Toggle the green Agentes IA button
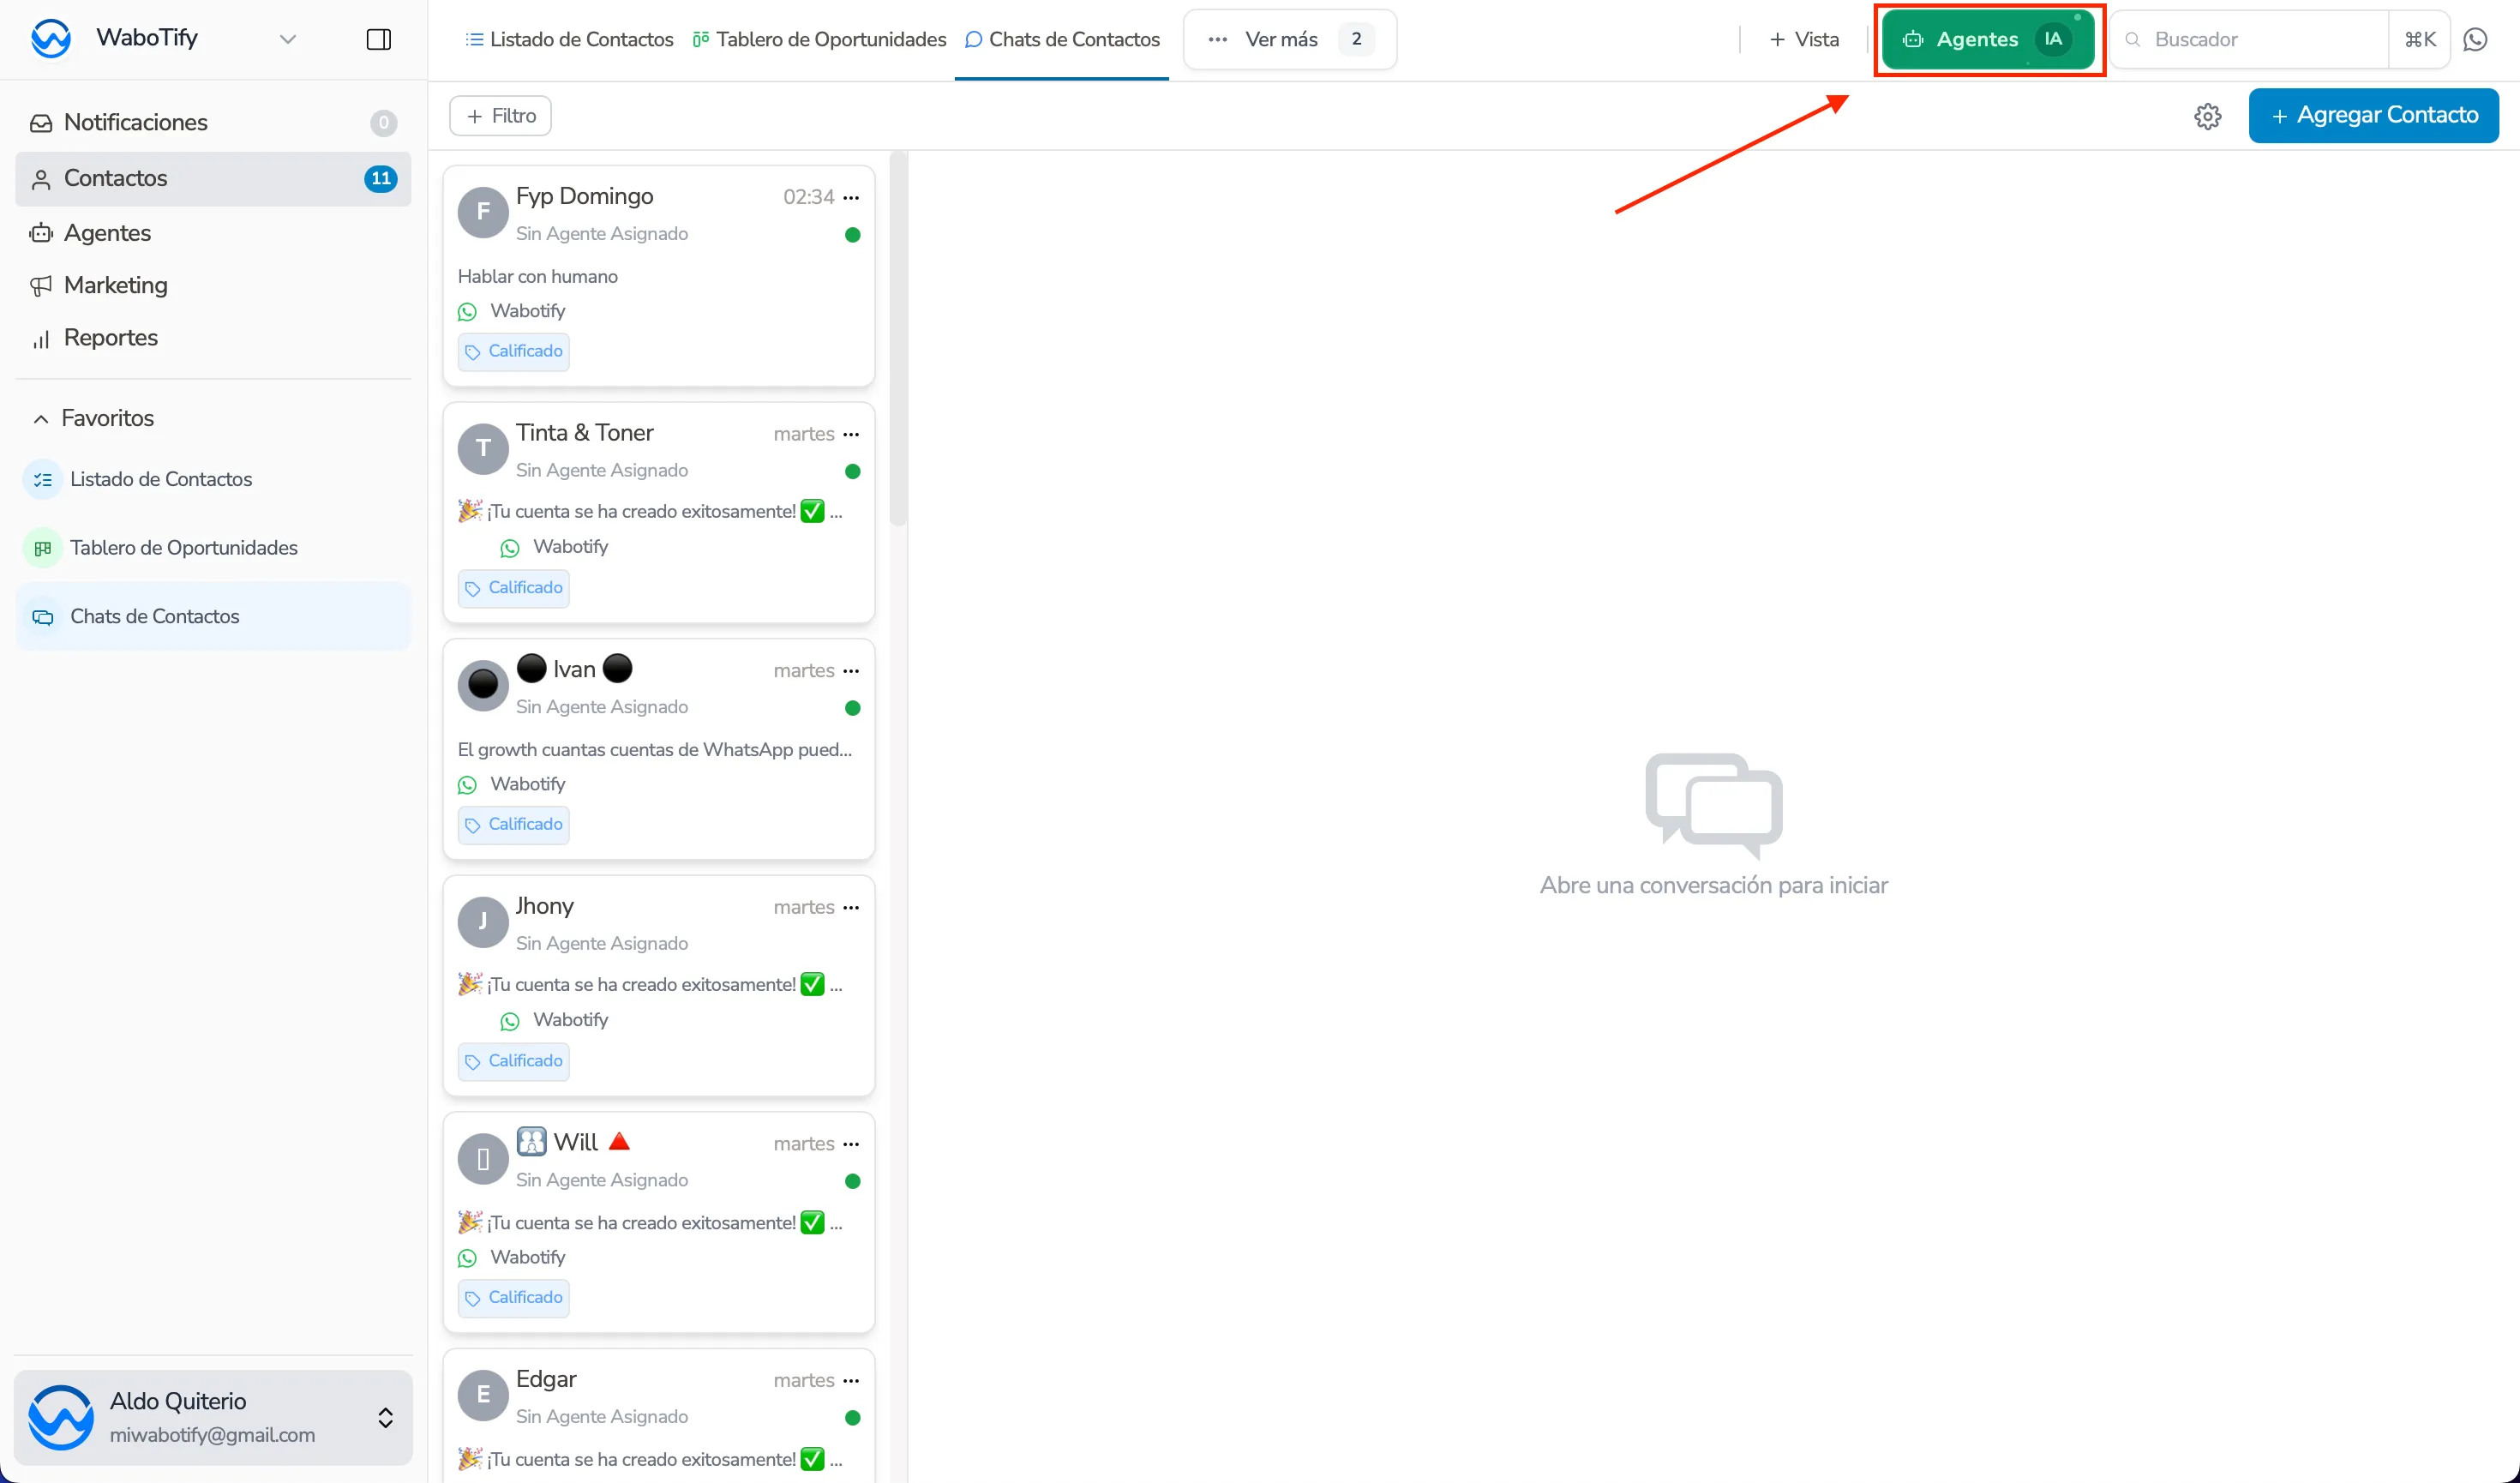 1987,39
